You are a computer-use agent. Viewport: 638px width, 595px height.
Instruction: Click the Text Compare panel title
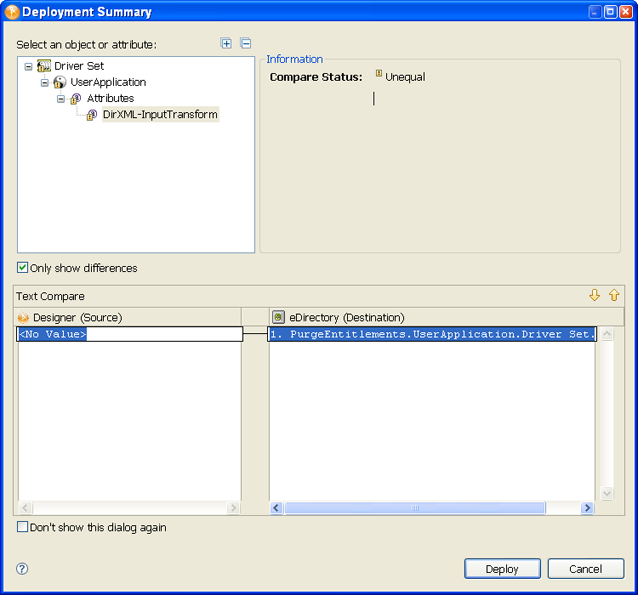pyautogui.click(x=50, y=296)
